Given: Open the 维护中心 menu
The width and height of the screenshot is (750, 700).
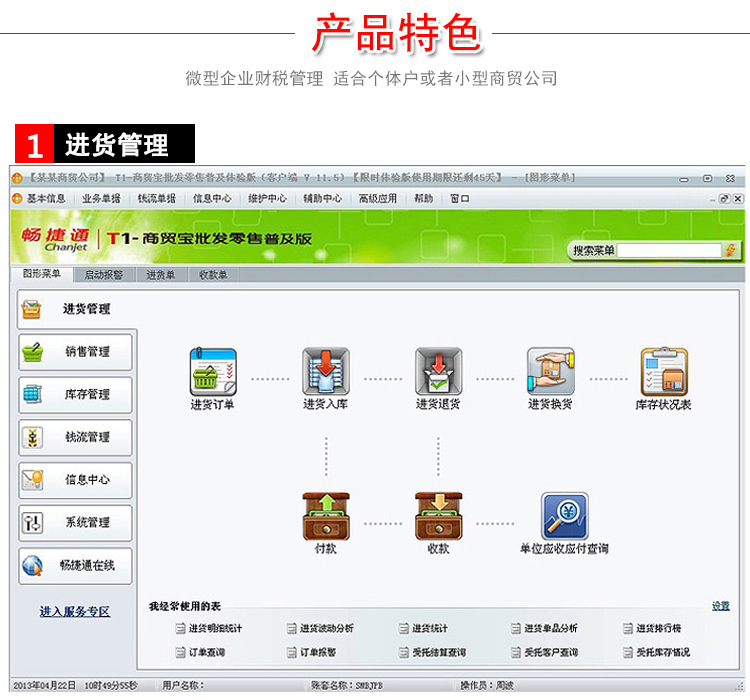Looking at the screenshot, I should coord(267,199).
